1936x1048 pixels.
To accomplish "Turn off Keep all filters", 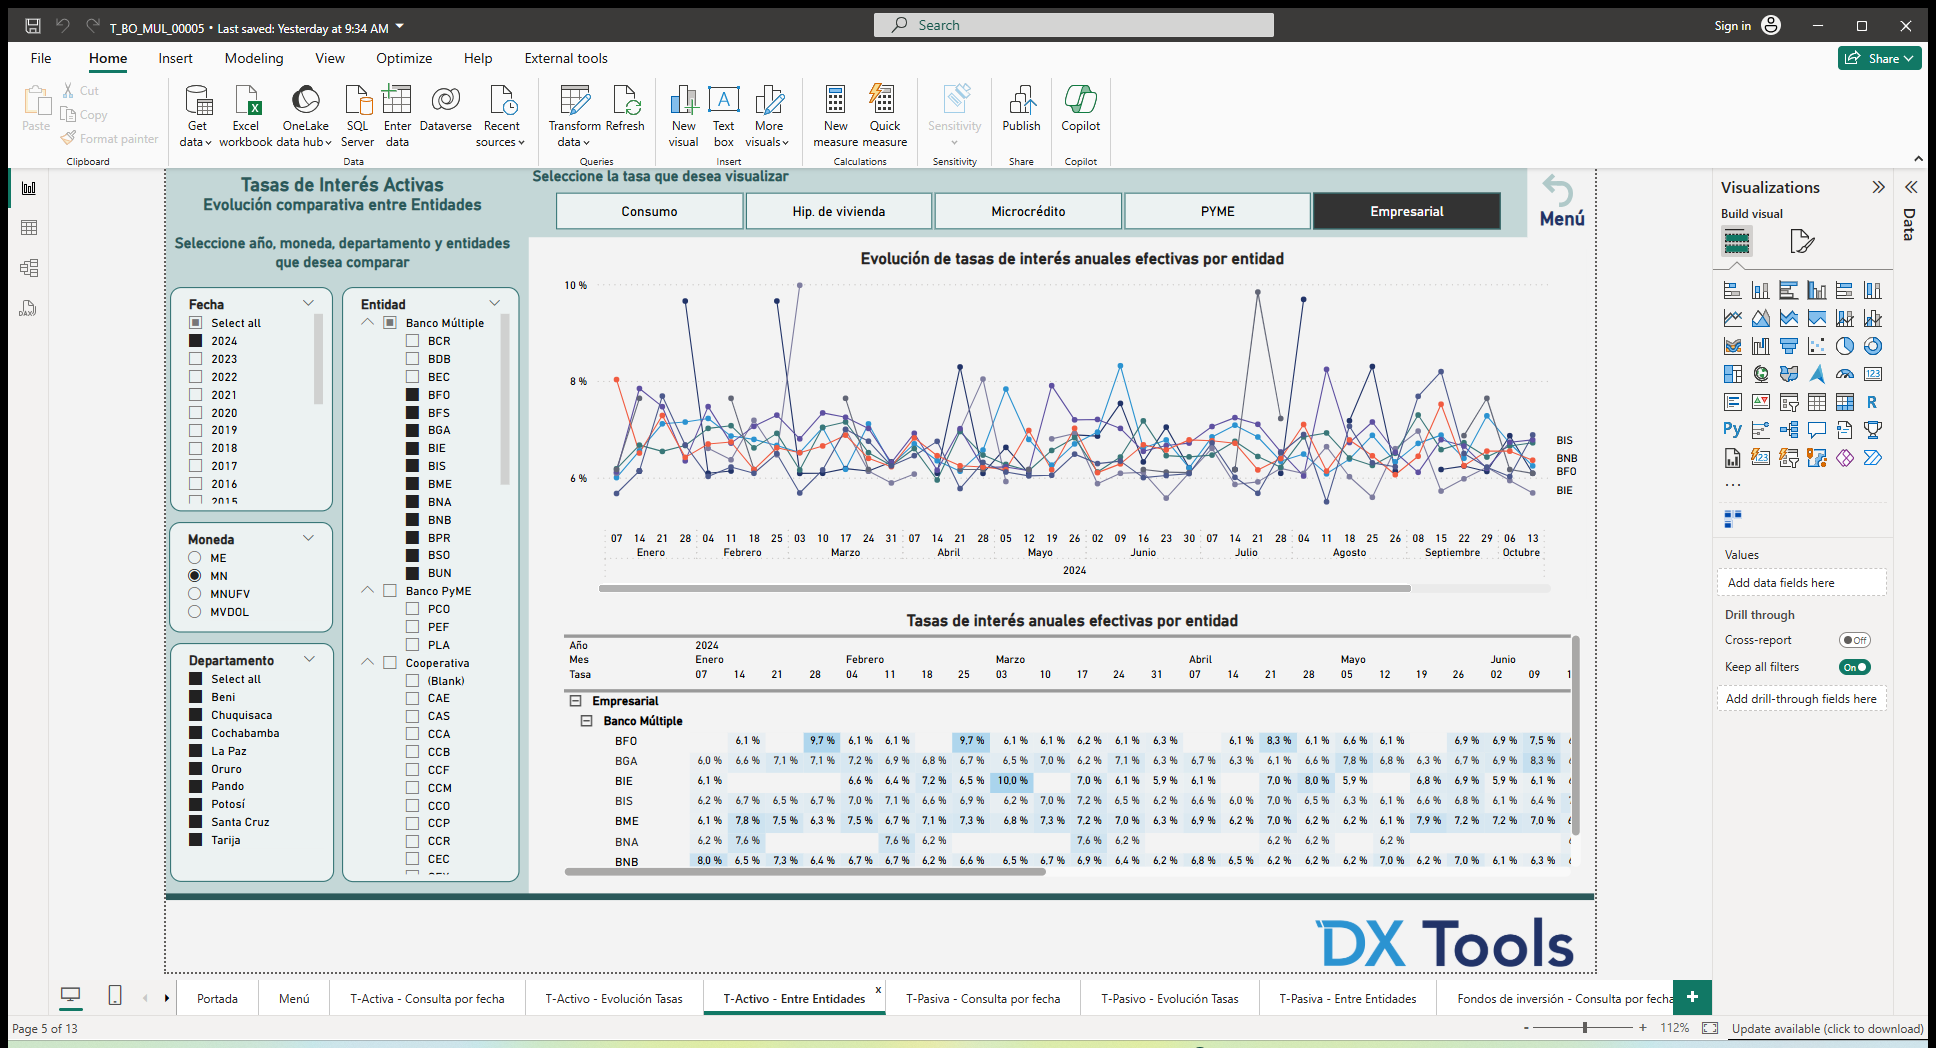I will [1854, 667].
